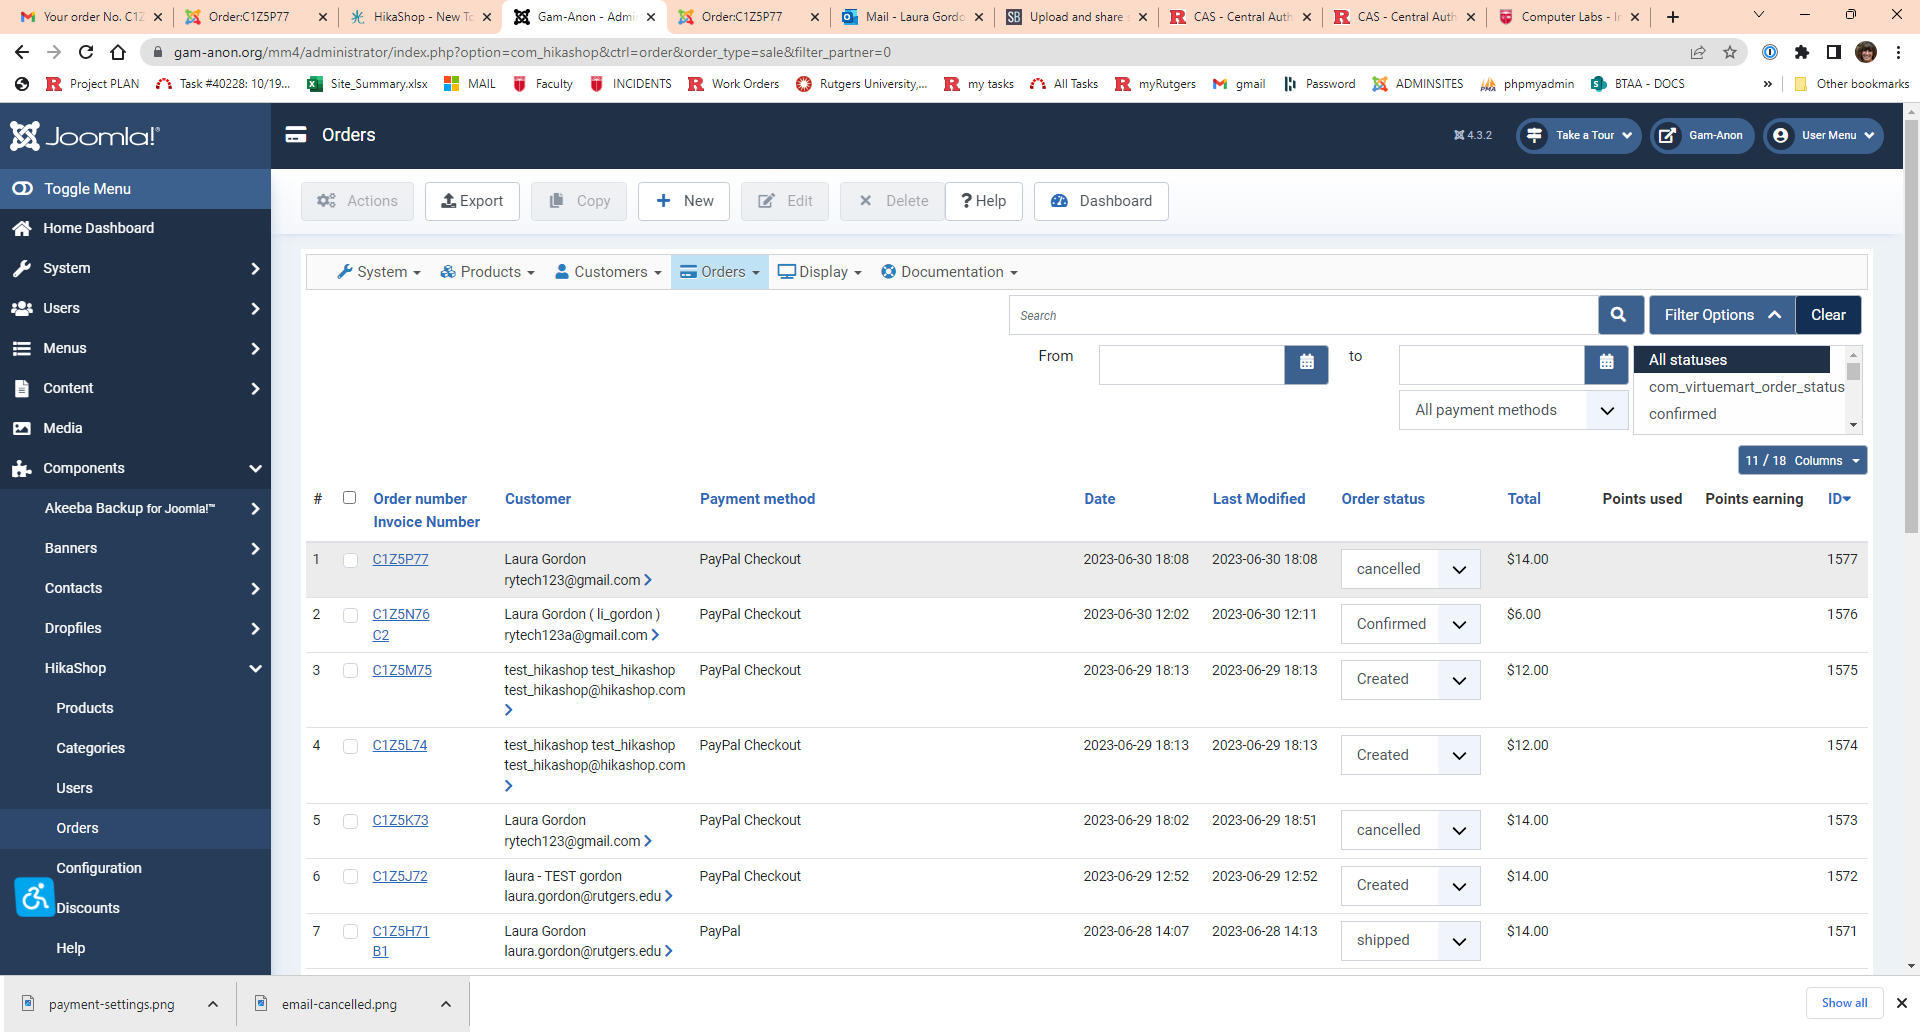Image resolution: width=1920 pixels, height=1032 pixels.
Task: Click the Dashboard button
Action: [x=1101, y=201]
